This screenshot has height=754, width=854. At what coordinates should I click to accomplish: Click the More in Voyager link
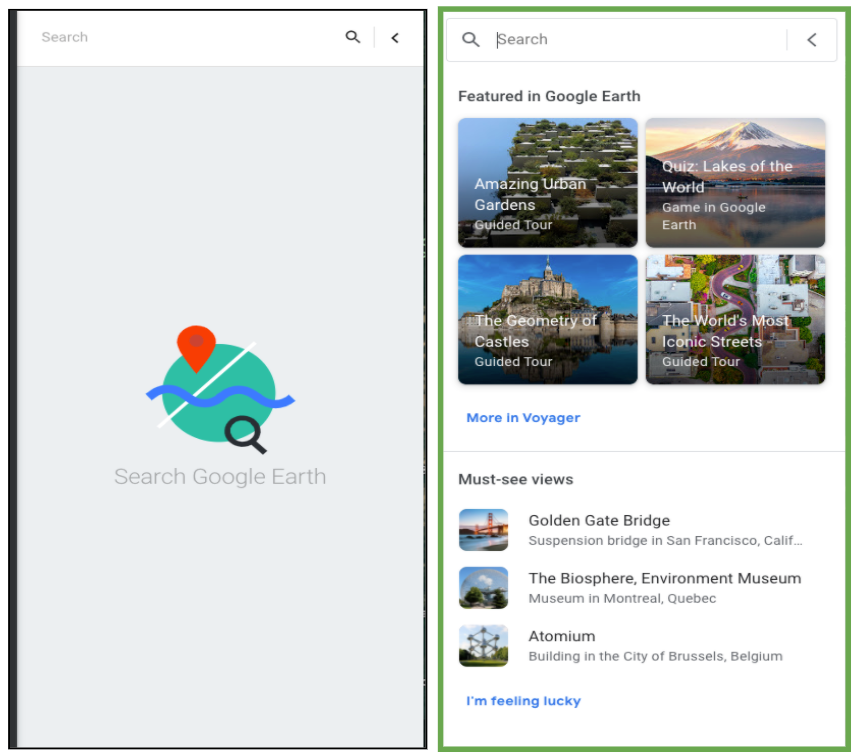523,418
